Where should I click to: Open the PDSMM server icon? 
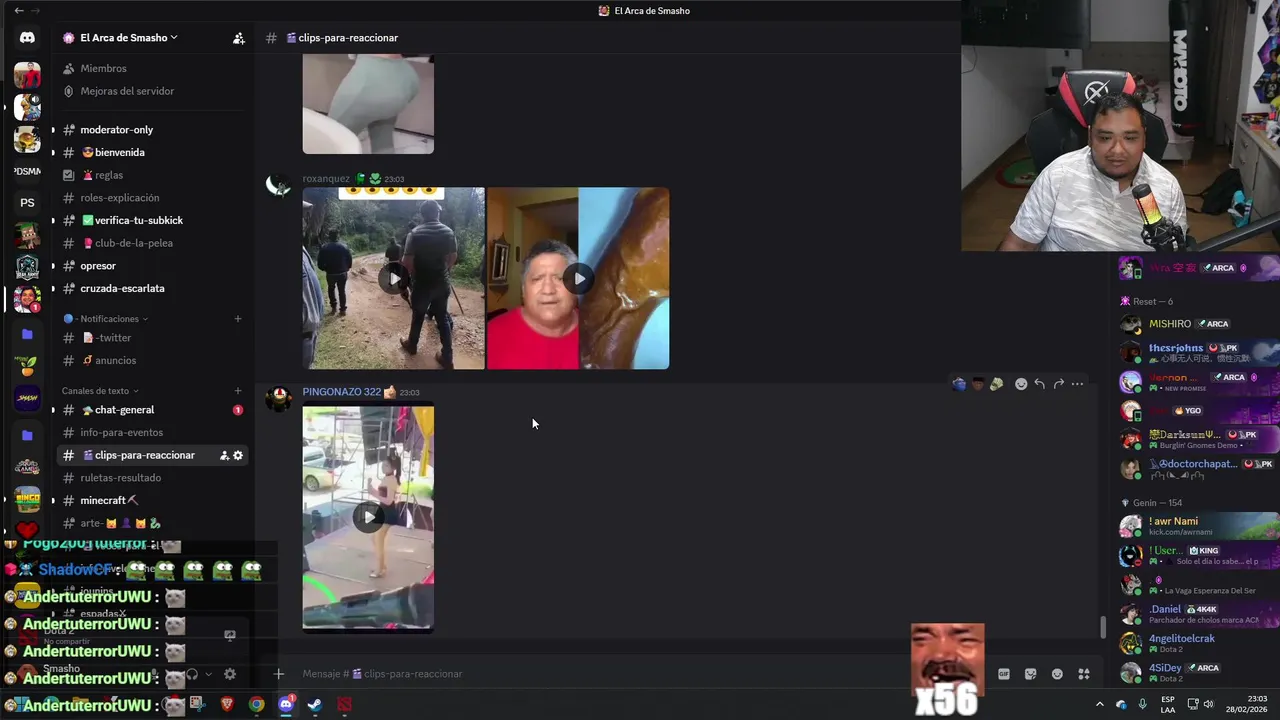pyautogui.click(x=27, y=171)
